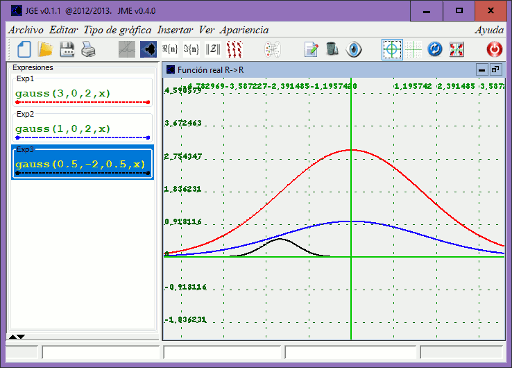Click the new document icon

(24, 50)
